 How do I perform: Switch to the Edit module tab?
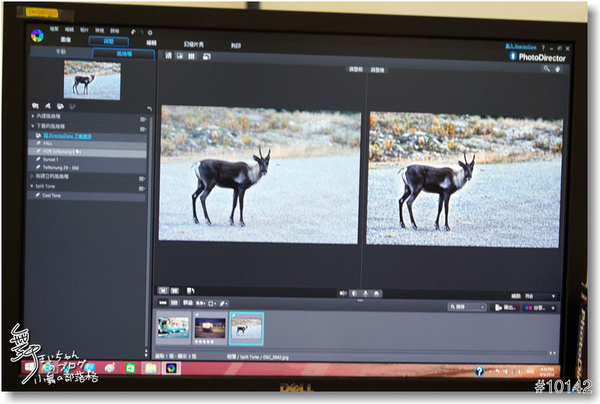tap(152, 42)
